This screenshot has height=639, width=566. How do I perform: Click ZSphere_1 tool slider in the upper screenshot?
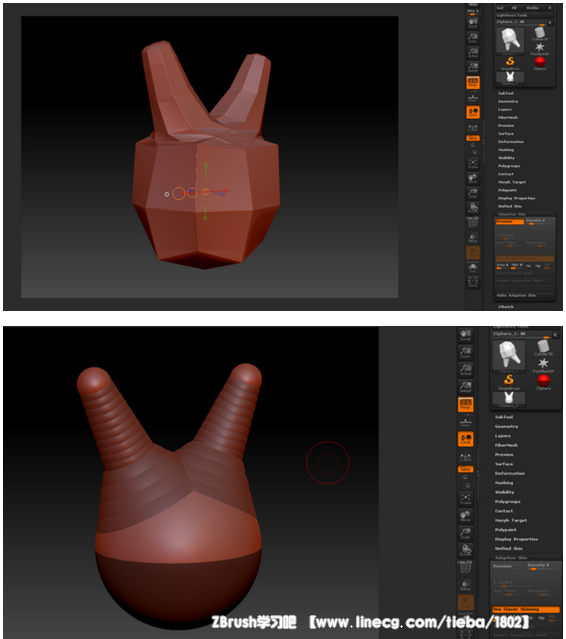pyautogui.click(x=521, y=22)
